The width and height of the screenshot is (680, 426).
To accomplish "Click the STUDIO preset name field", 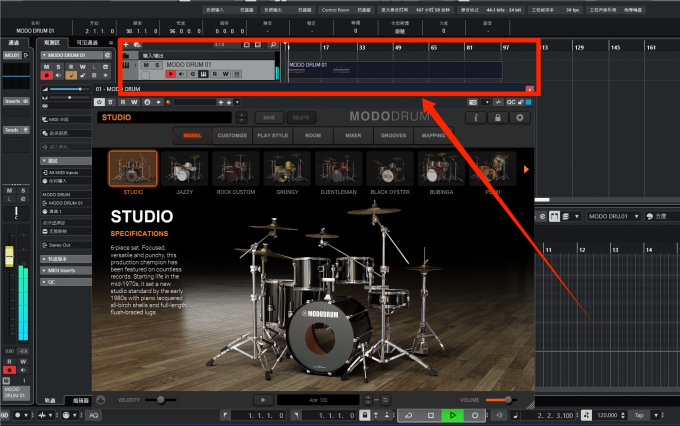I will point(164,118).
